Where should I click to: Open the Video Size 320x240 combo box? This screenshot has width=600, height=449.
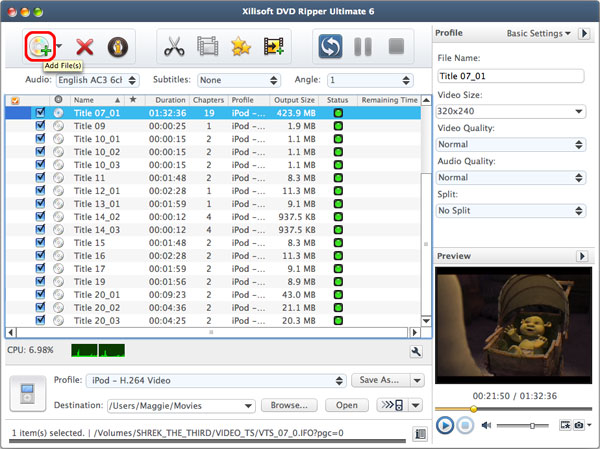[511, 111]
